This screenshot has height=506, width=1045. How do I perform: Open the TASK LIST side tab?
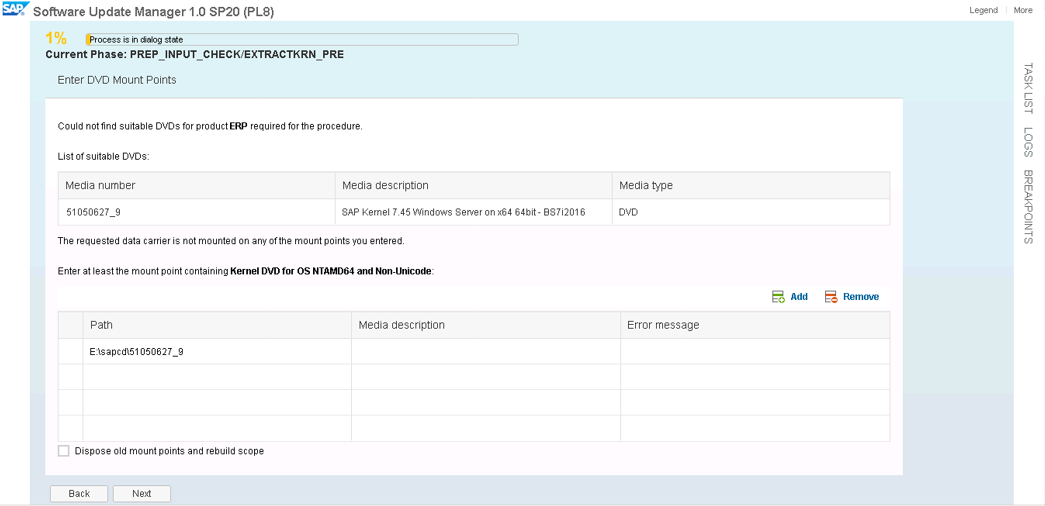point(1028,88)
